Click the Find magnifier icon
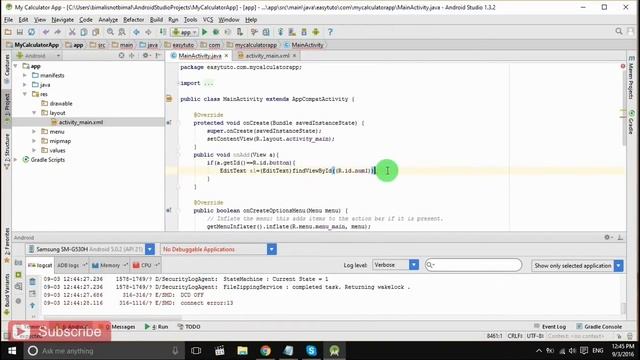The height and width of the screenshot is (360, 640). click(x=110, y=32)
